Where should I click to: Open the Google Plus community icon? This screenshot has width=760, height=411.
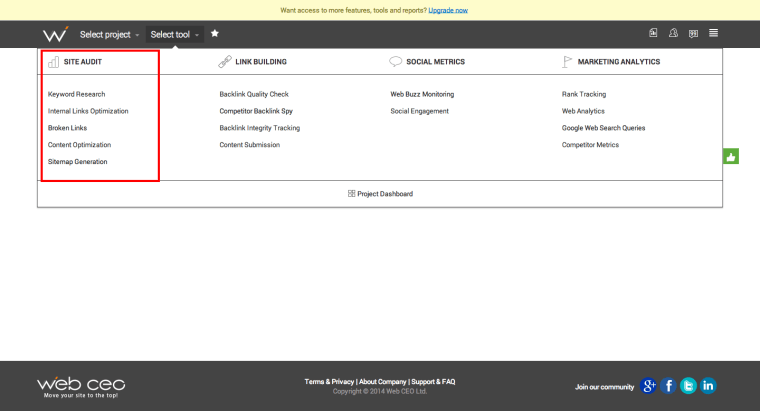tap(648, 386)
